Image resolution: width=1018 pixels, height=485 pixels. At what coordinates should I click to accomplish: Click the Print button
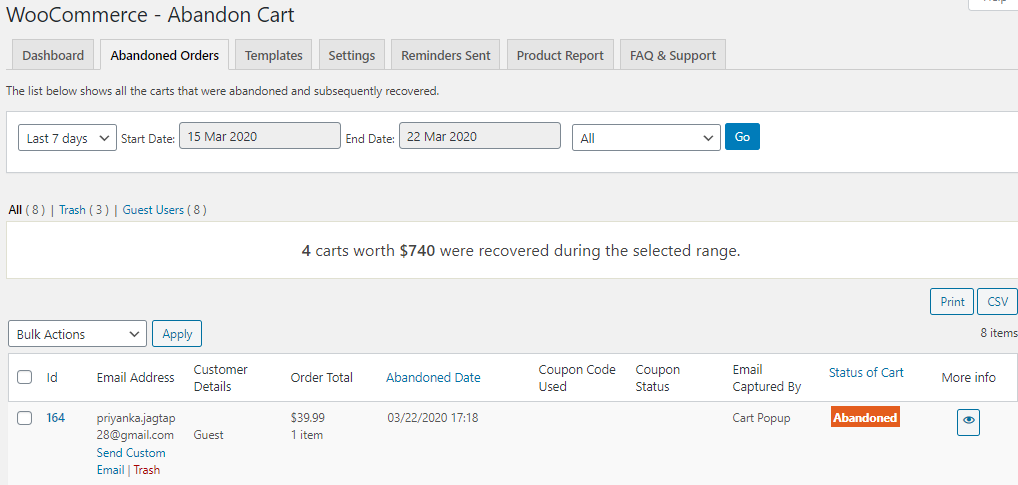(x=952, y=301)
